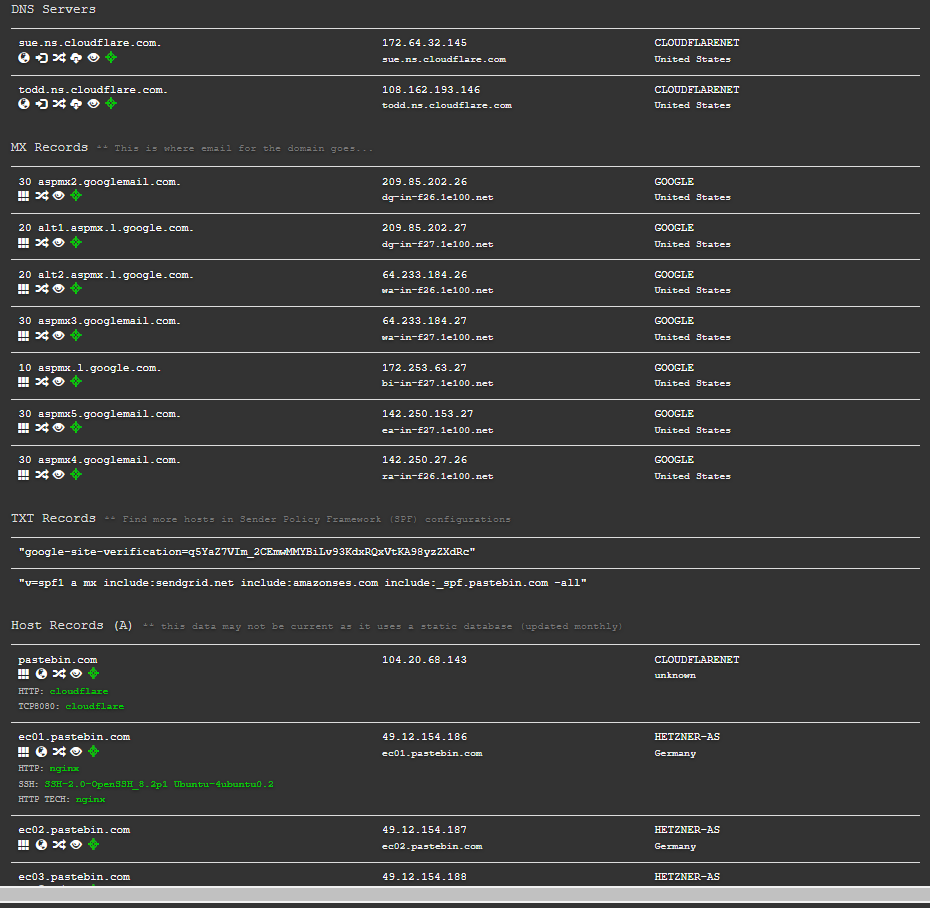
Task: Click eye icon under aspmx.l.google.com
Action: [58, 382]
